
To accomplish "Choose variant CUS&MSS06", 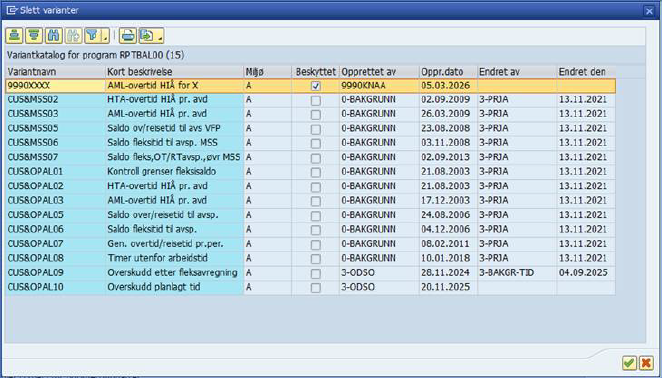I will point(55,143).
